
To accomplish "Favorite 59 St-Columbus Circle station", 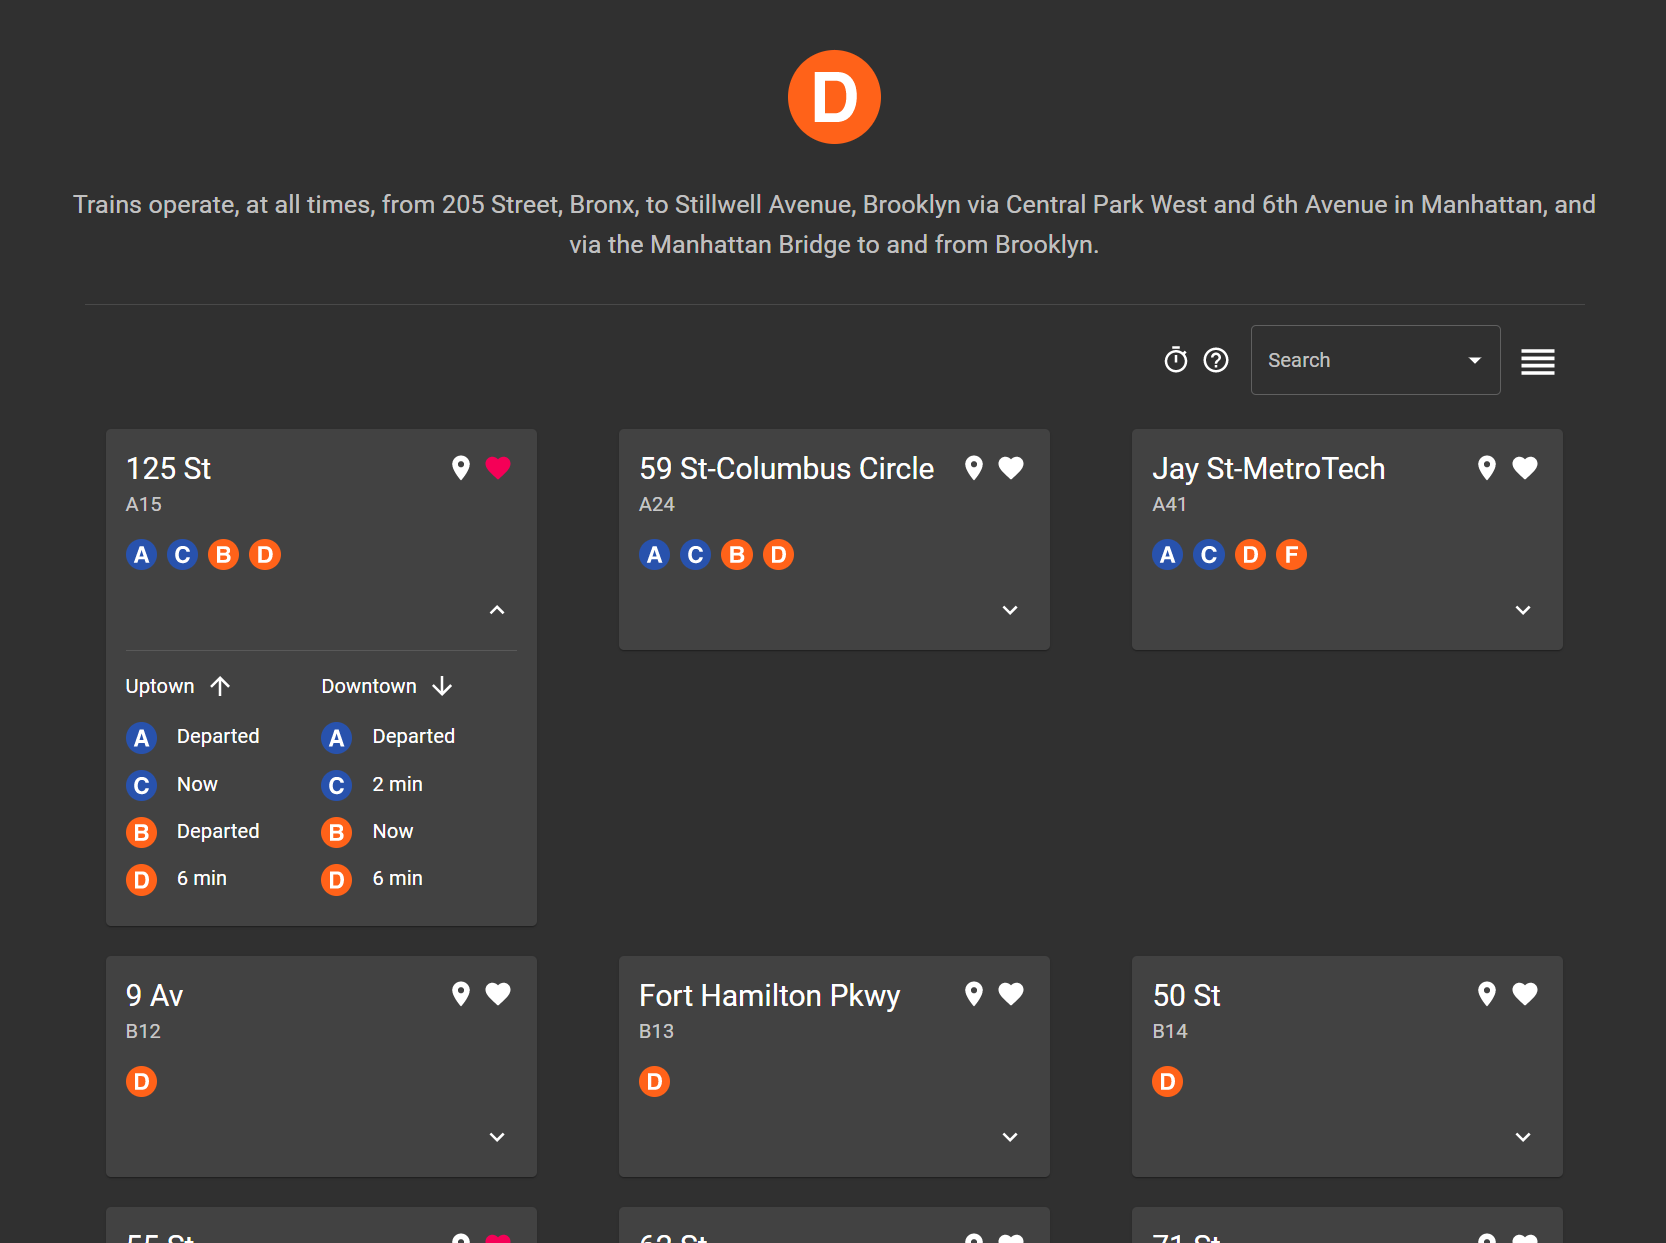I will 1011,468.
